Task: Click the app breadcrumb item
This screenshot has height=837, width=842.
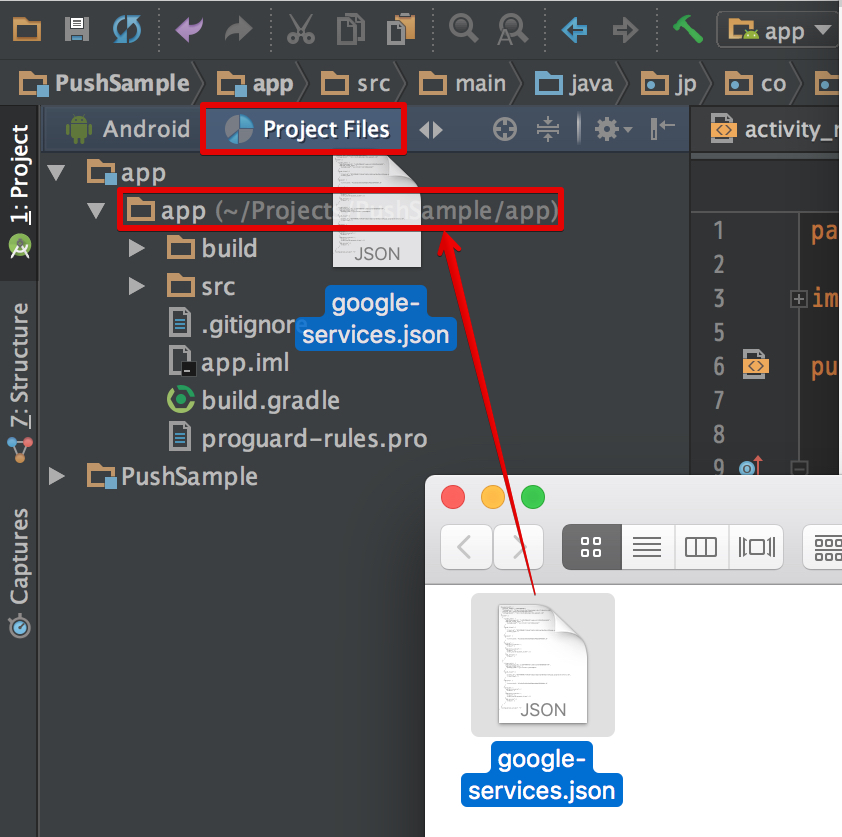Action: point(255,84)
